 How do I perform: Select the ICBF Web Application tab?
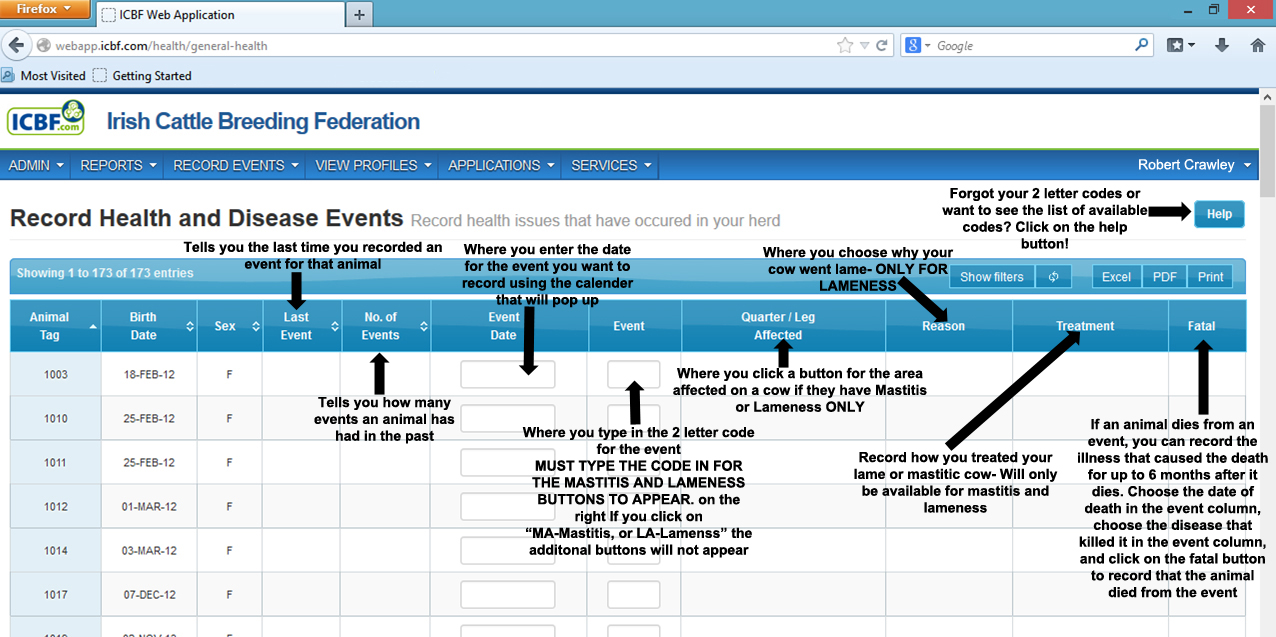click(x=218, y=15)
